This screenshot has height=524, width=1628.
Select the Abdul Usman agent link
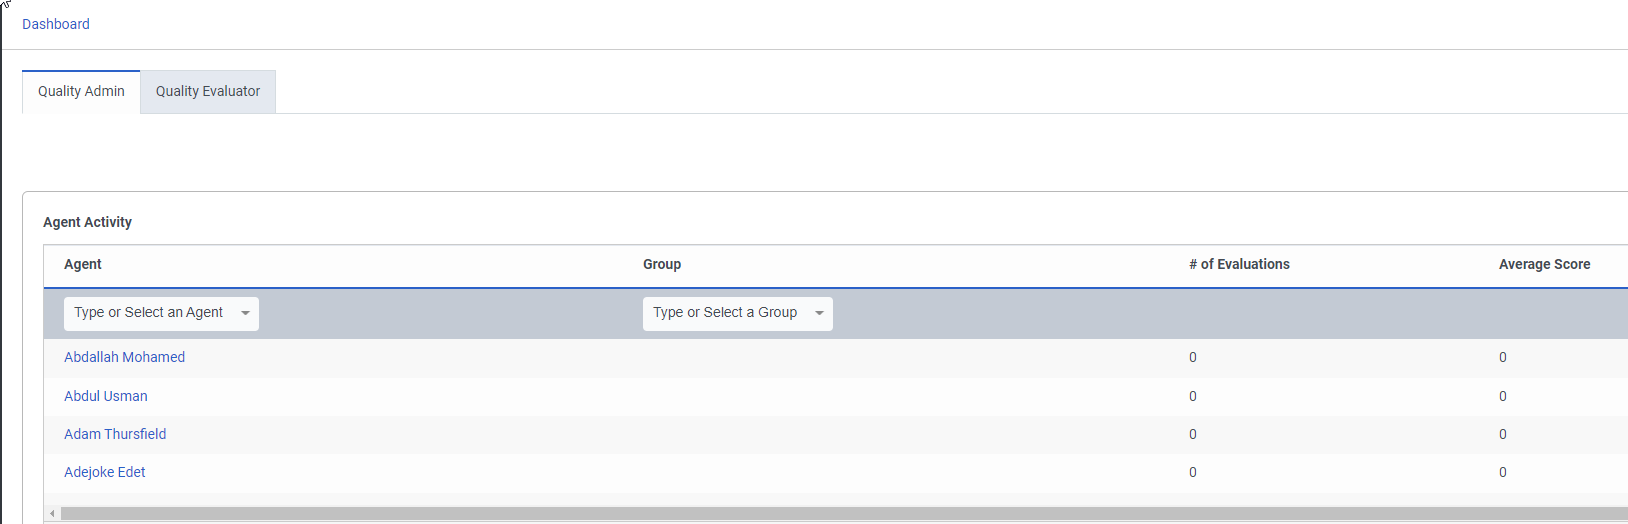pyautogui.click(x=106, y=396)
